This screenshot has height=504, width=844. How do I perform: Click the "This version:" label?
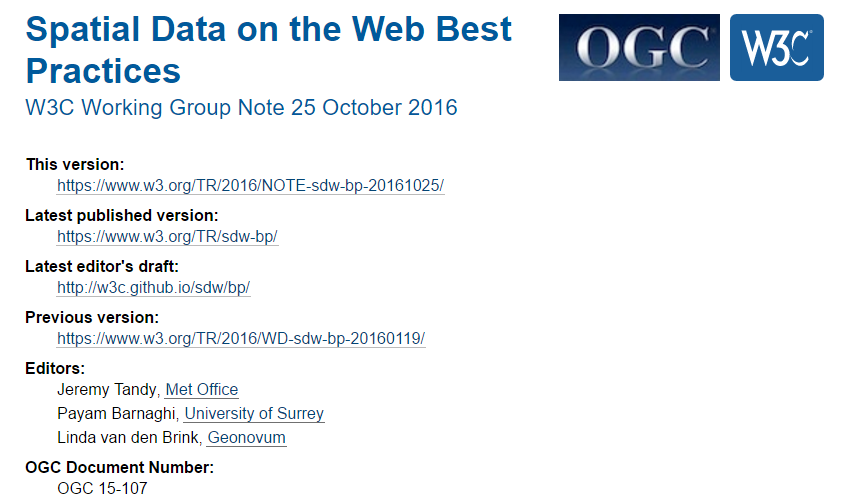coord(75,164)
